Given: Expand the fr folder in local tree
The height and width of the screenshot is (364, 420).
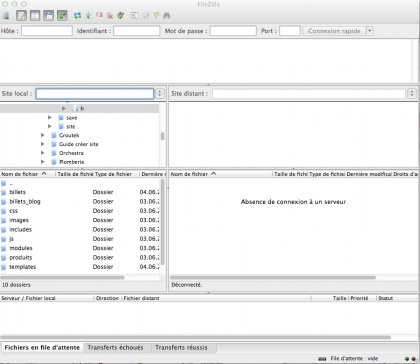Looking at the screenshot, I should 63,108.
